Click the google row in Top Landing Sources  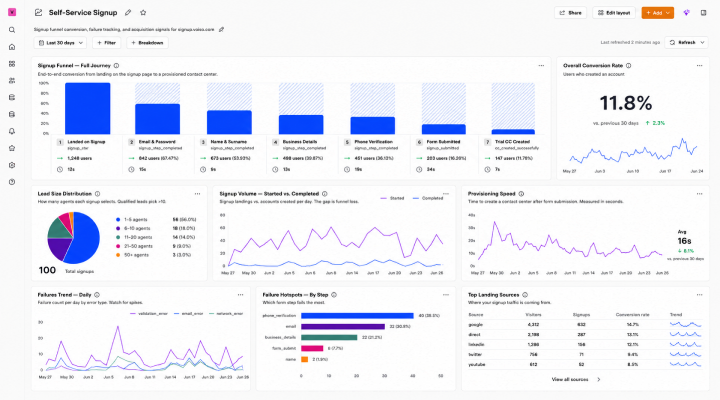pos(585,325)
